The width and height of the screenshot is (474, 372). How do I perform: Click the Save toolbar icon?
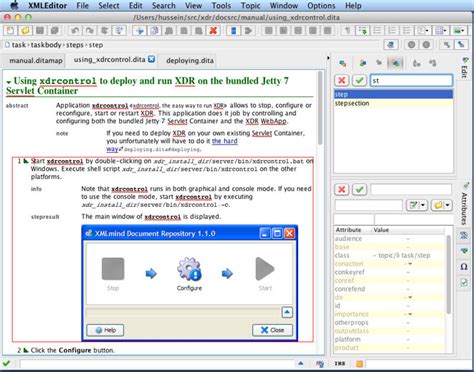40,31
